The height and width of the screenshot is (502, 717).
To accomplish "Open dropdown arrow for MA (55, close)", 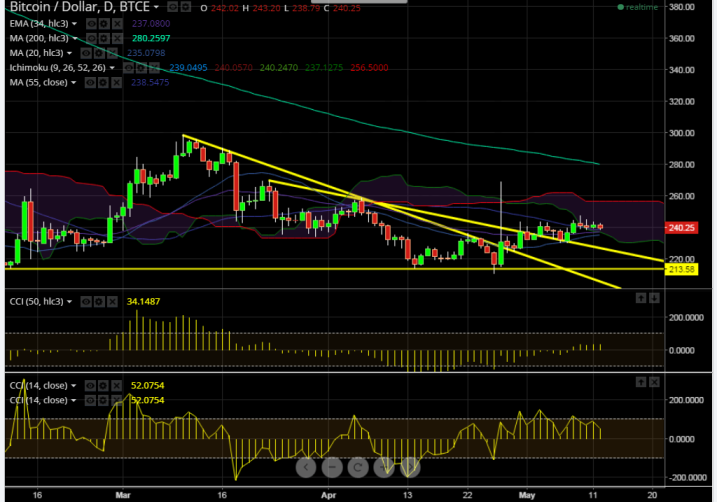I will pyautogui.click(x=74, y=82).
